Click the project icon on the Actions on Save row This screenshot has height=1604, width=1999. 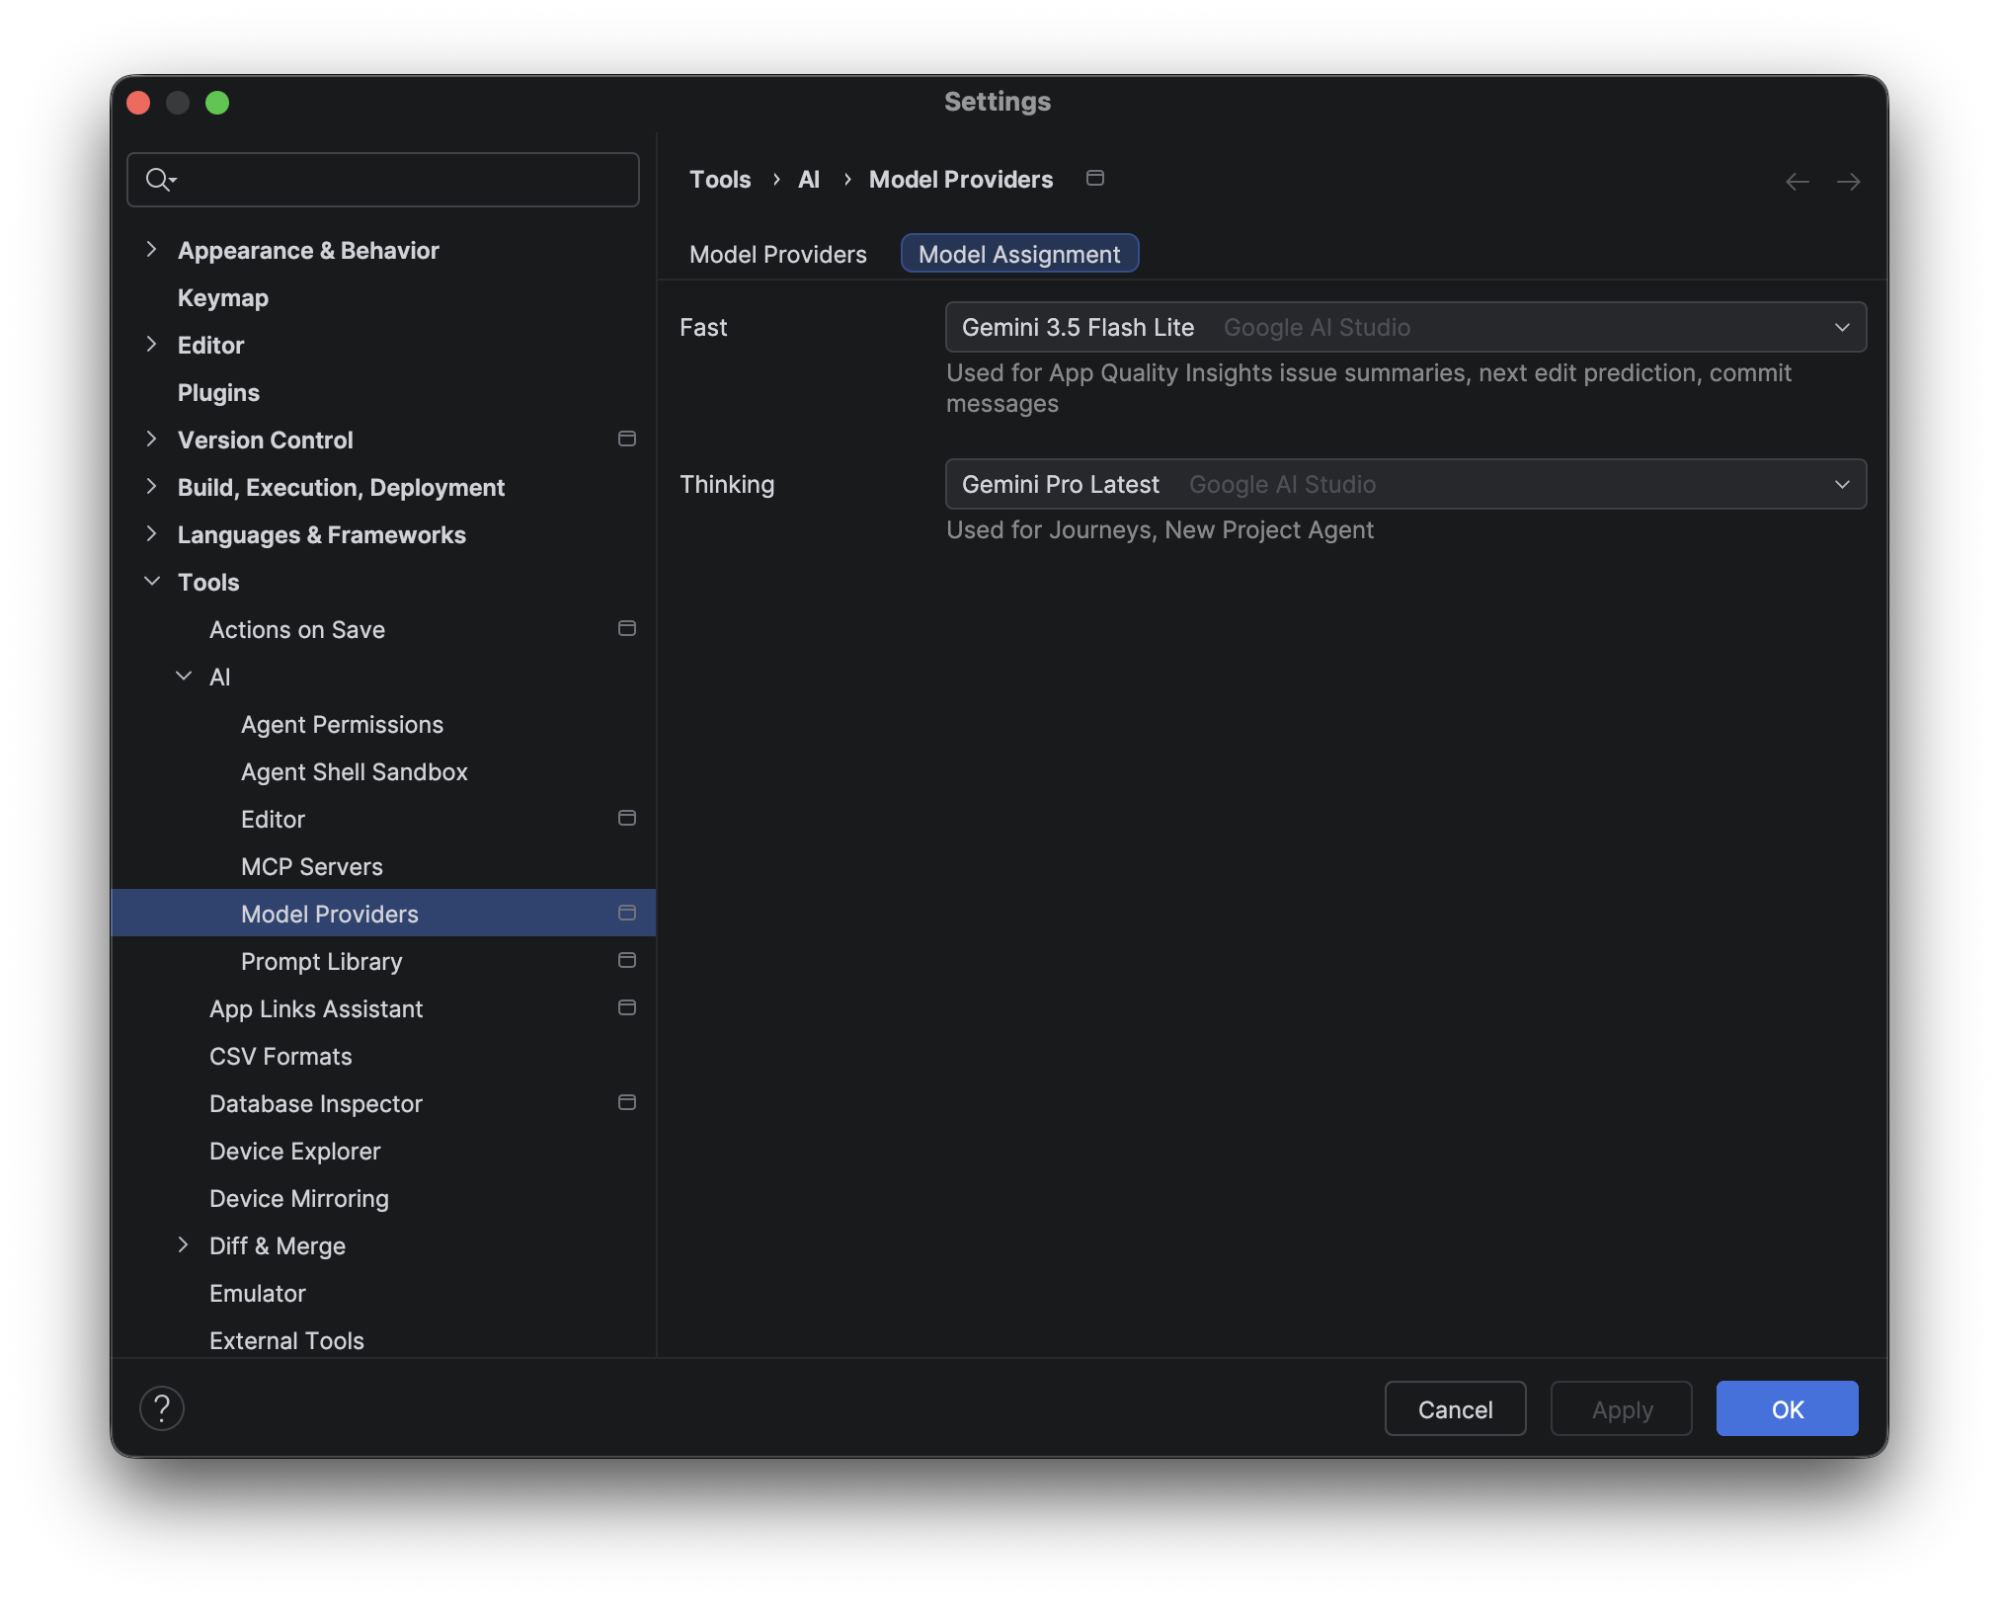point(627,629)
